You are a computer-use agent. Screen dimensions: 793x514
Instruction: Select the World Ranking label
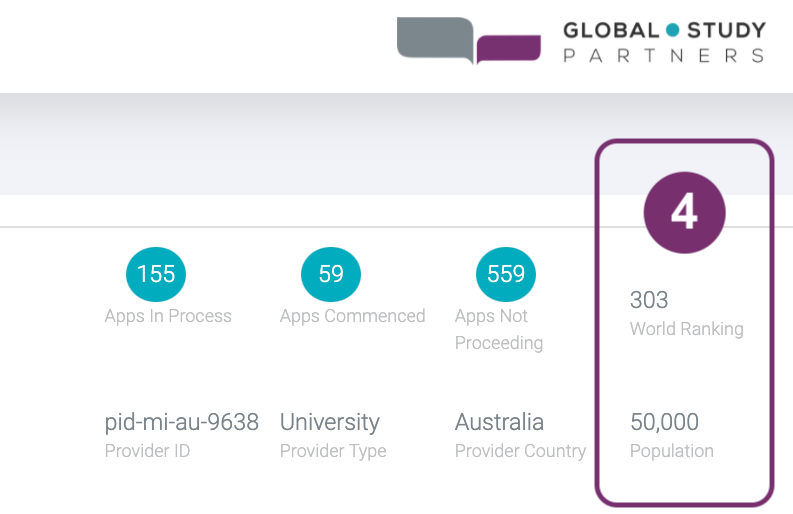point(686,328)
